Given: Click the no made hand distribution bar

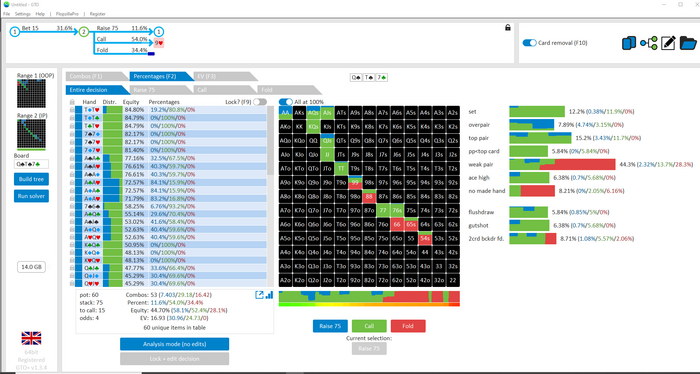Looking at the screenshot, I should point(532,191).
